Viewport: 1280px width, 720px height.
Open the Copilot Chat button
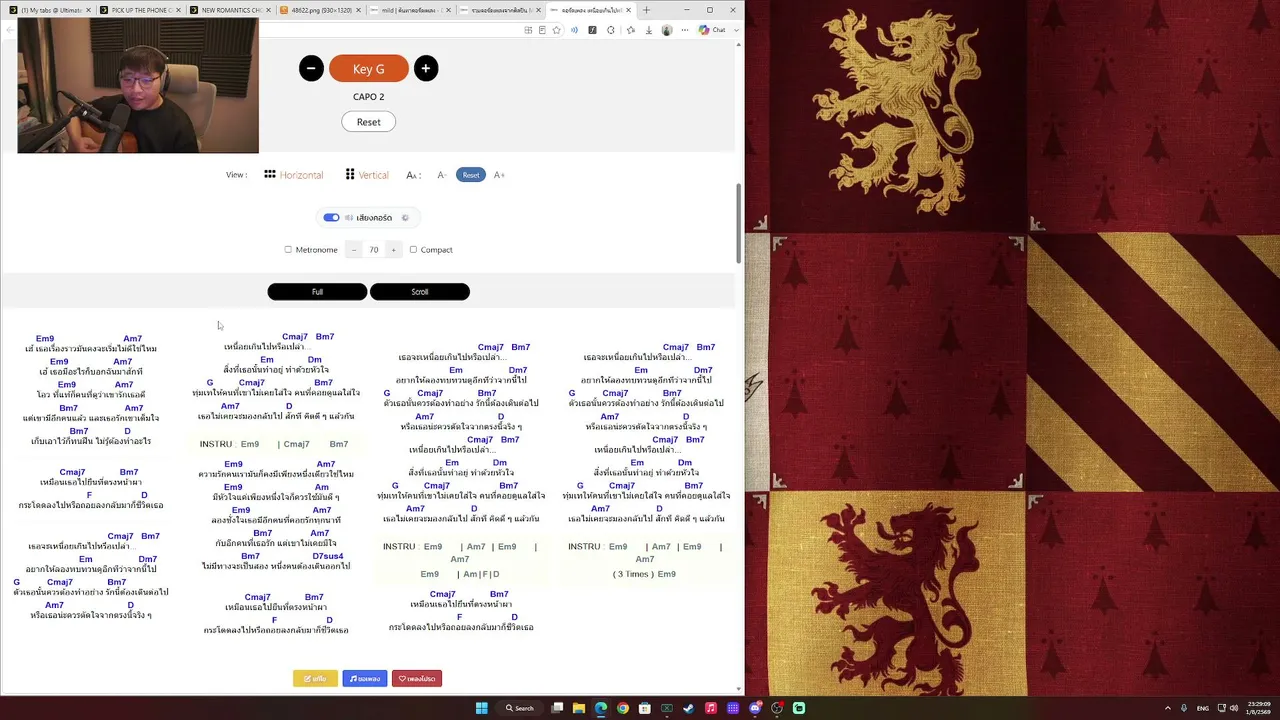(712, 30)
